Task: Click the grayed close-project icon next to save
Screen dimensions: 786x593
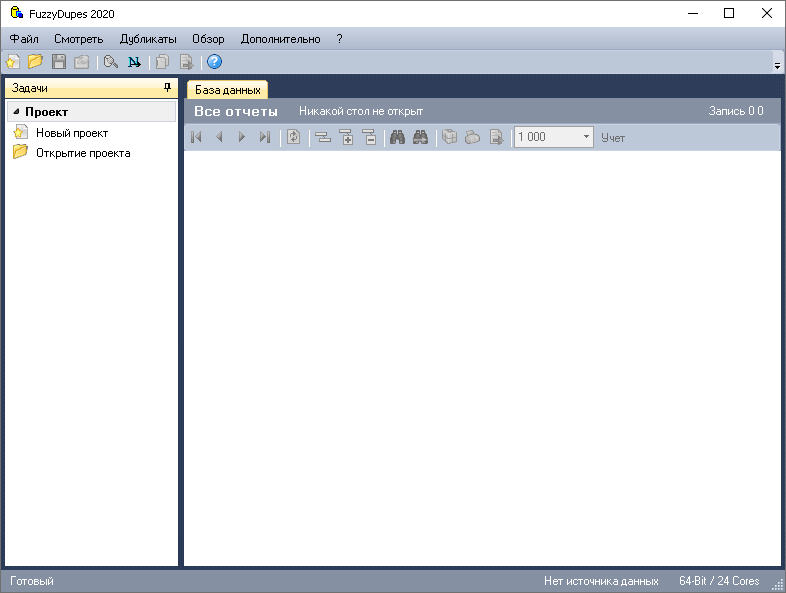Action: (x=81, y=62)
